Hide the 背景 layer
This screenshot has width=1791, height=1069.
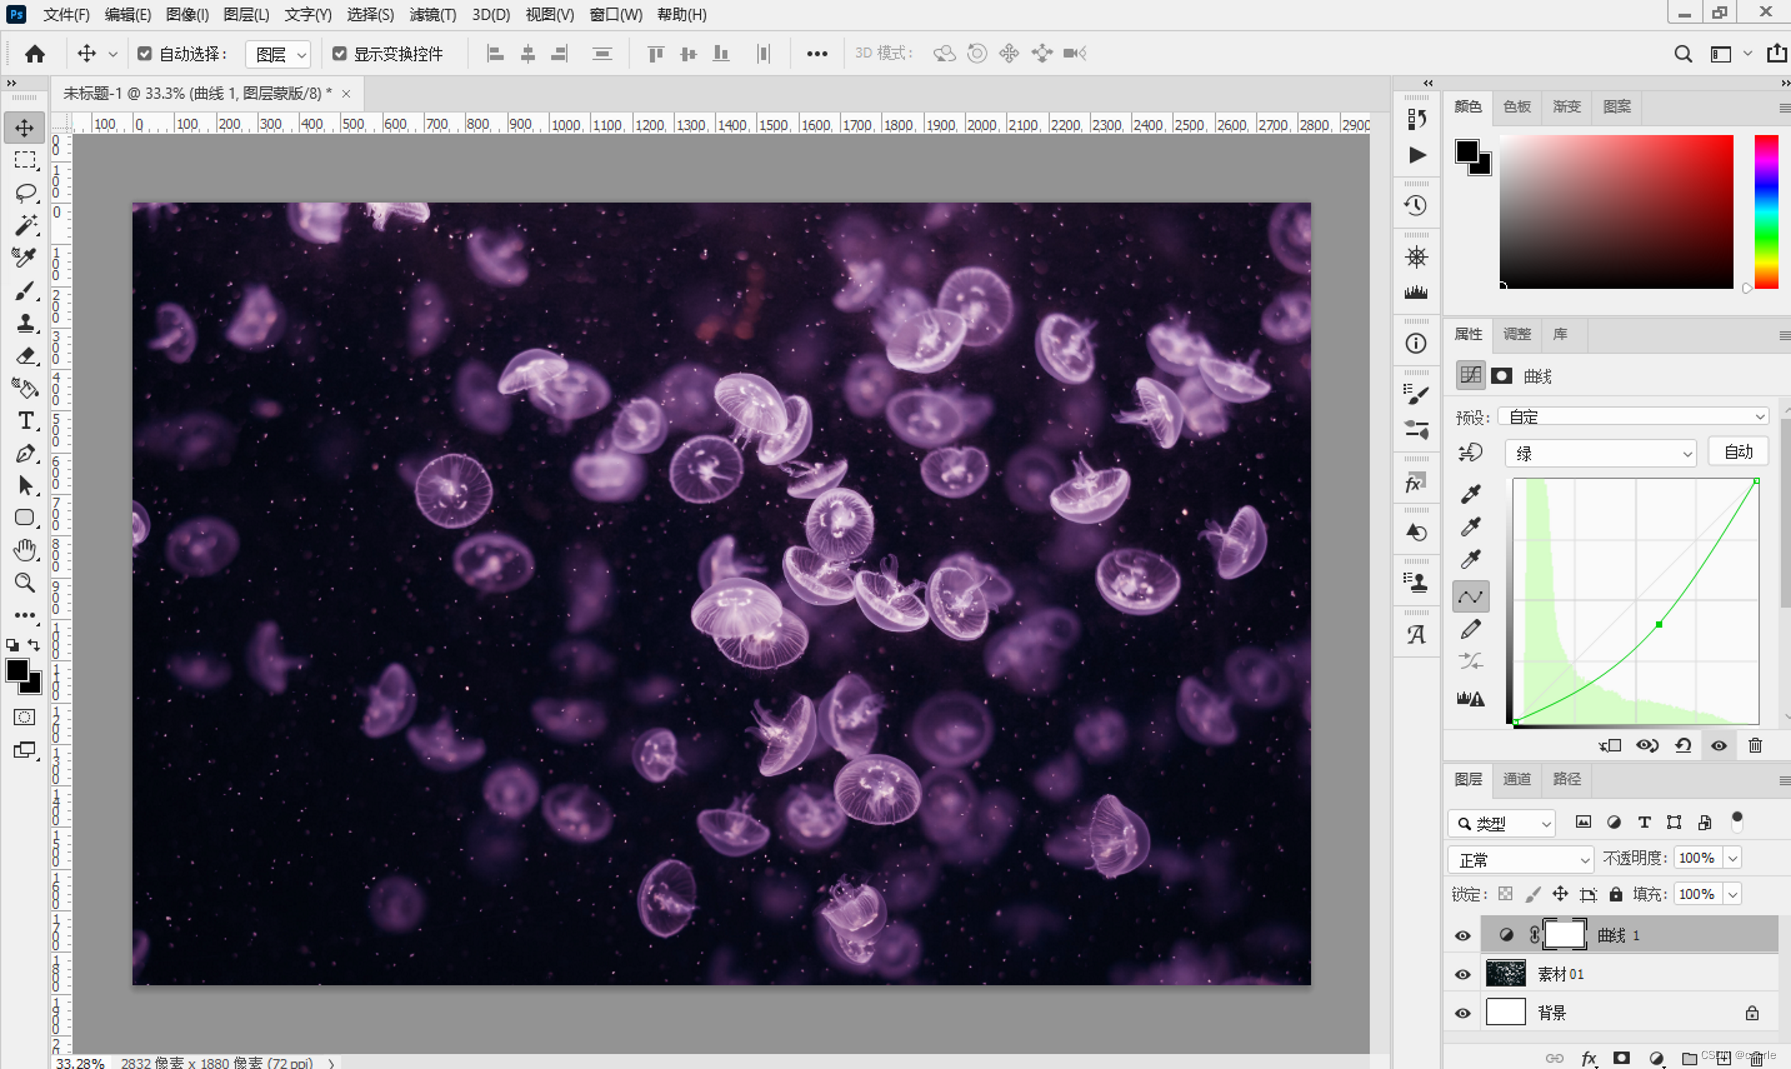coord(1462,1014)
